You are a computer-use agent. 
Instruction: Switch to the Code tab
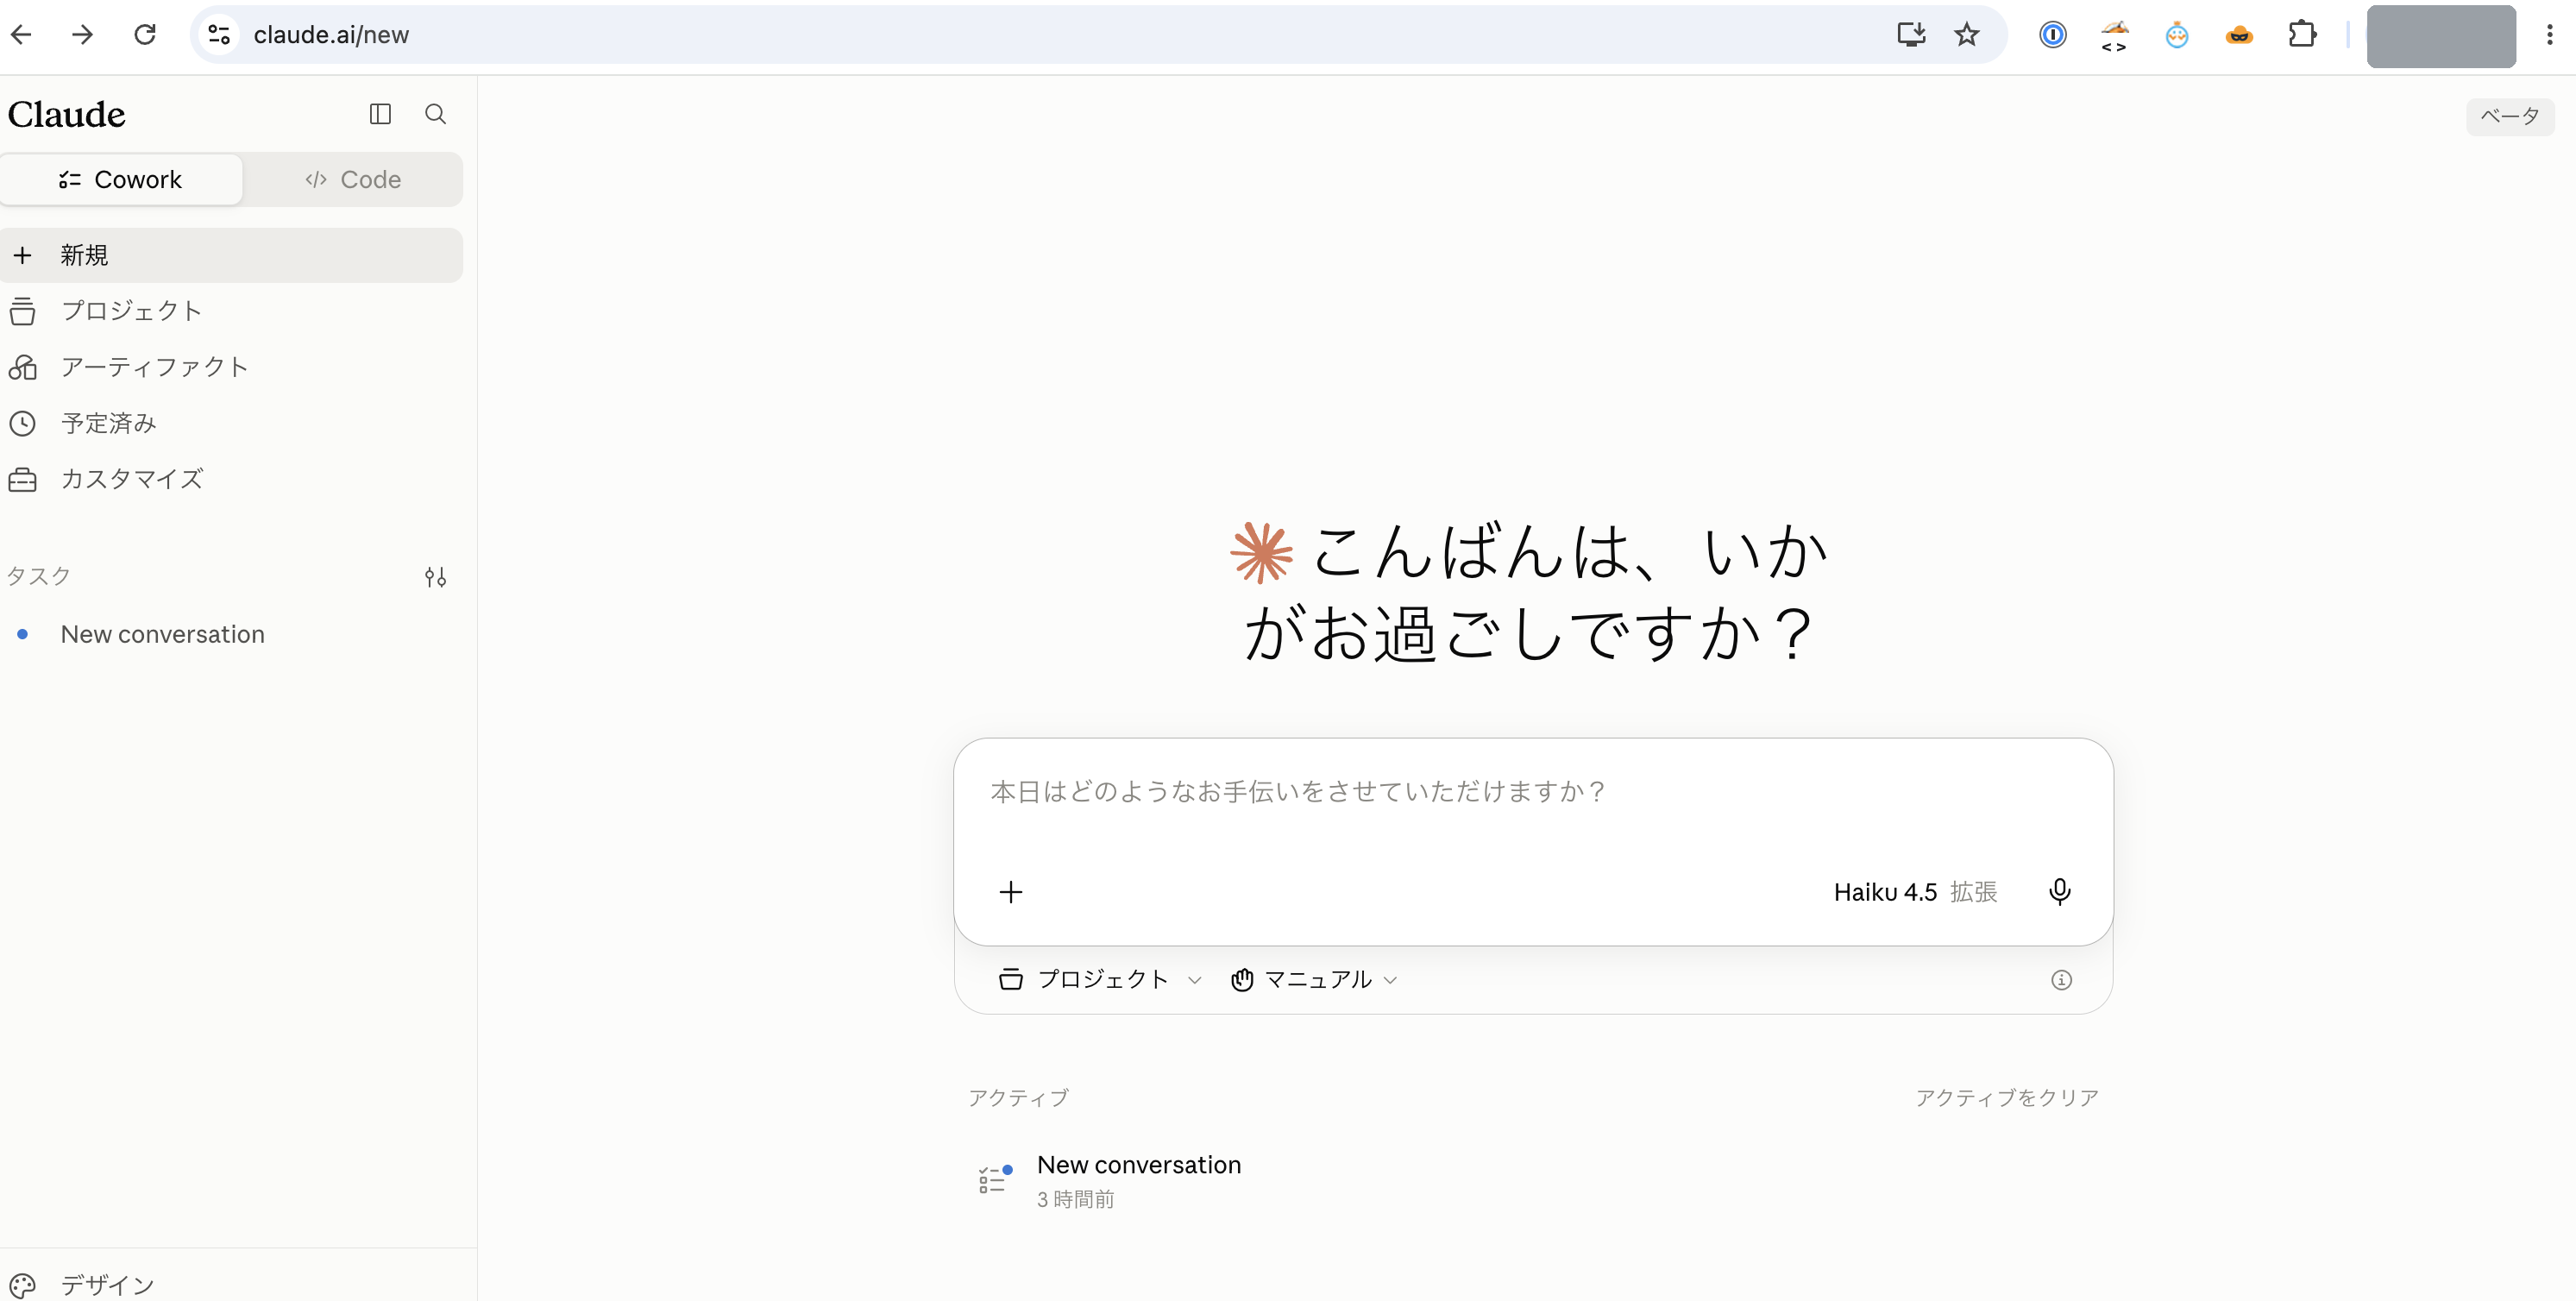(x=353, y=180)
